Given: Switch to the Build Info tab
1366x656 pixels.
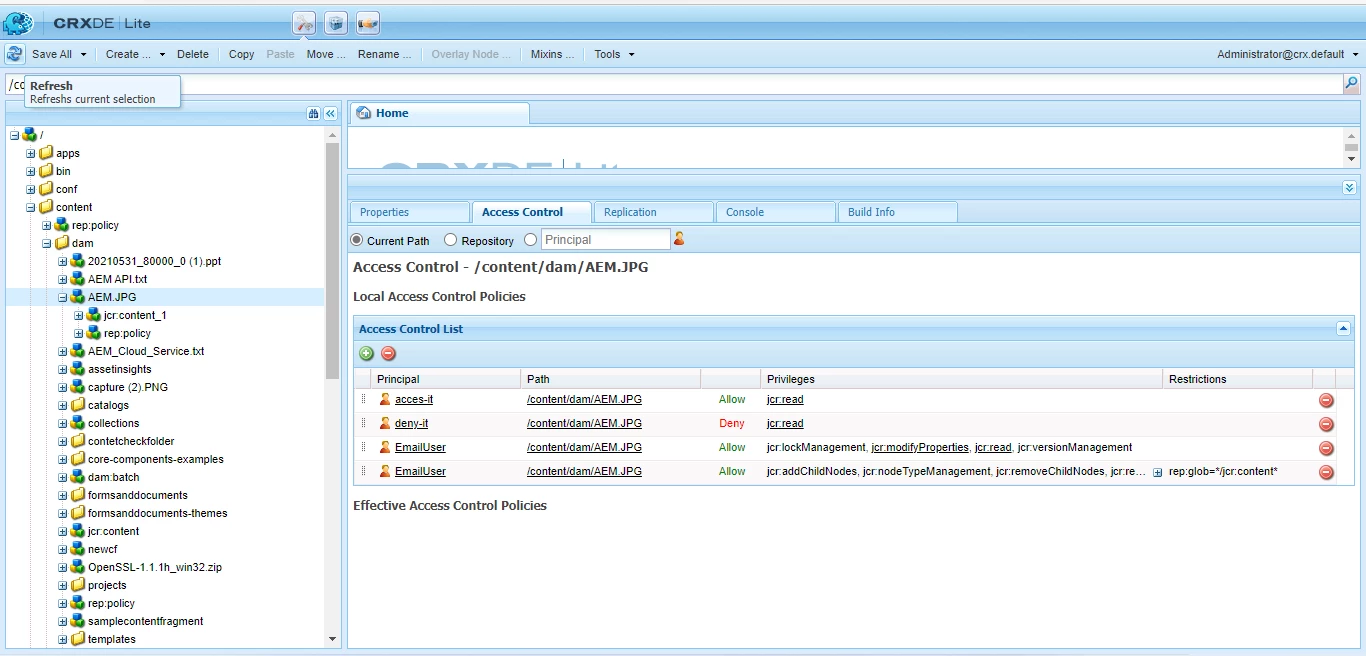Looking at the screenshot, I should [x=897, y=212].
